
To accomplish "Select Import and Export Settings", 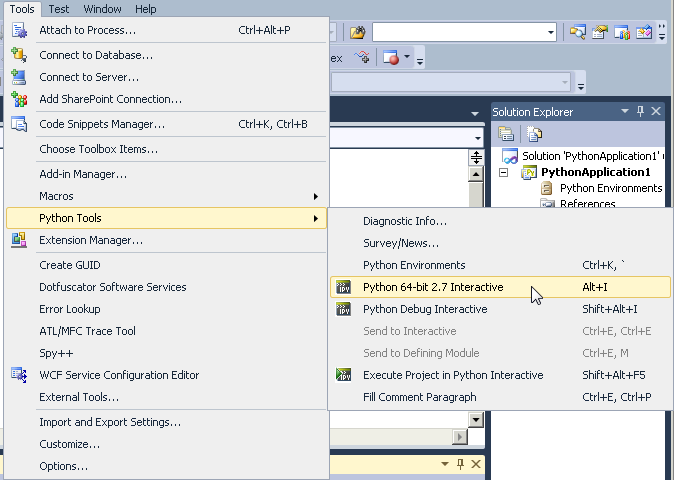I will 166,422.
